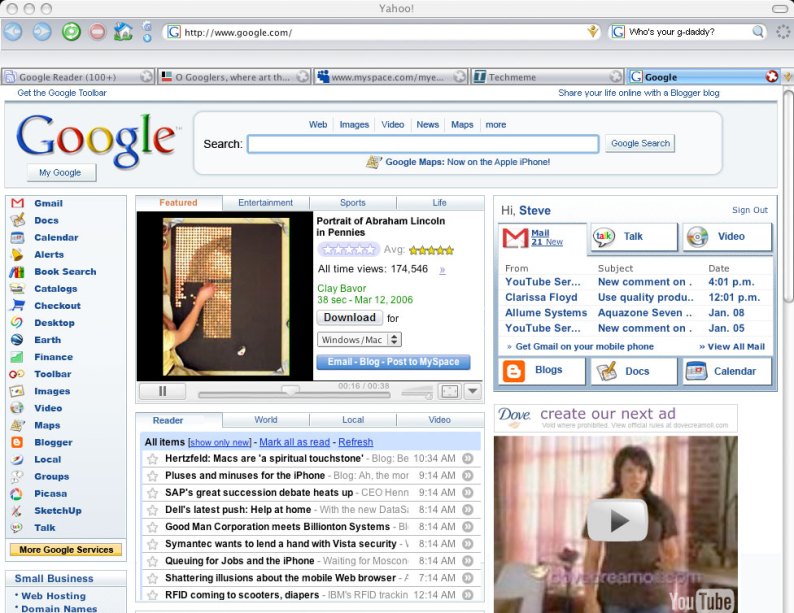This screenshot has width=794, height=613.
Task: Open Docs button in Steve panel
Action: 633,371
